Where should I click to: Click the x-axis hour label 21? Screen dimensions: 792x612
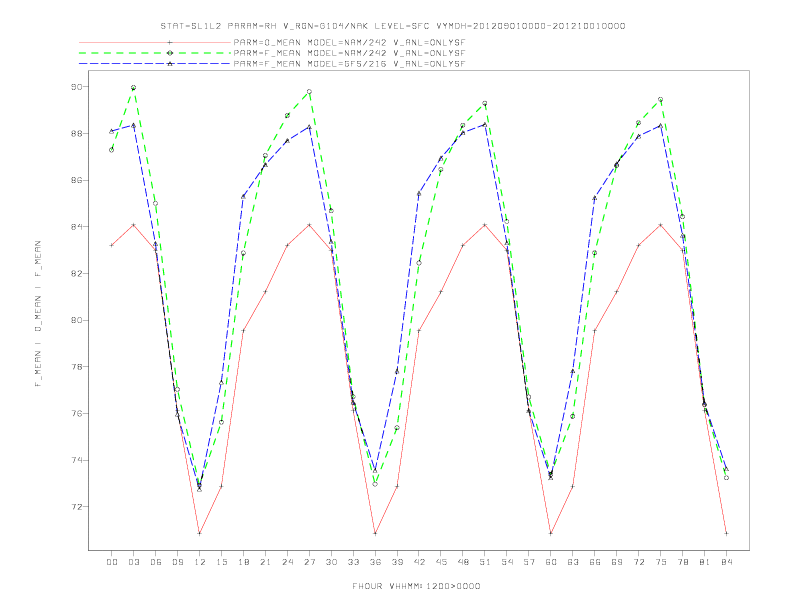(265, 562)
